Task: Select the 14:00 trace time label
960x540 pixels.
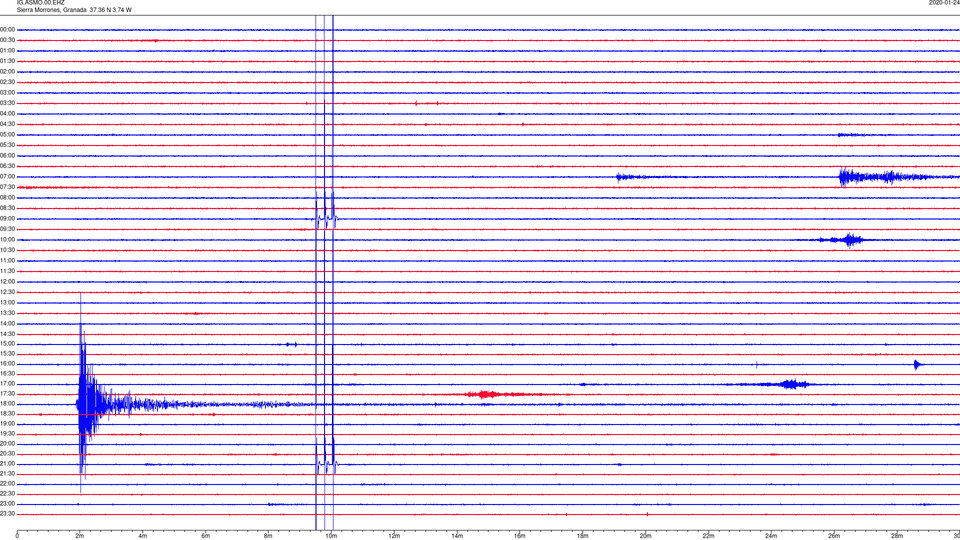Action: coord(8,323)
